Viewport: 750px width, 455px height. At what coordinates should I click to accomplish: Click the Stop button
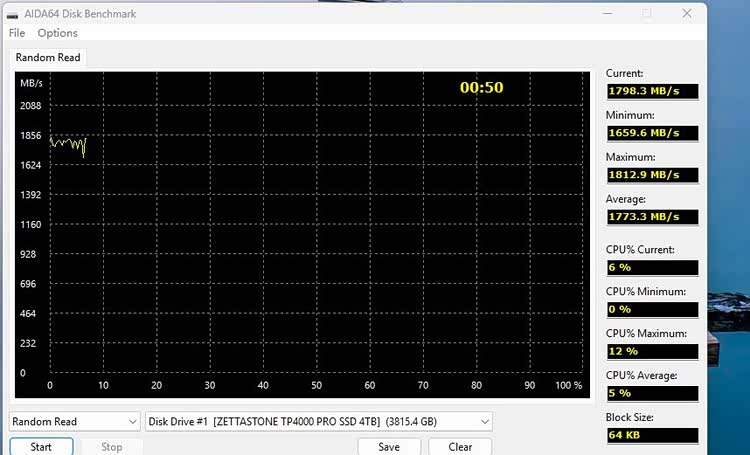pos(112,447)
